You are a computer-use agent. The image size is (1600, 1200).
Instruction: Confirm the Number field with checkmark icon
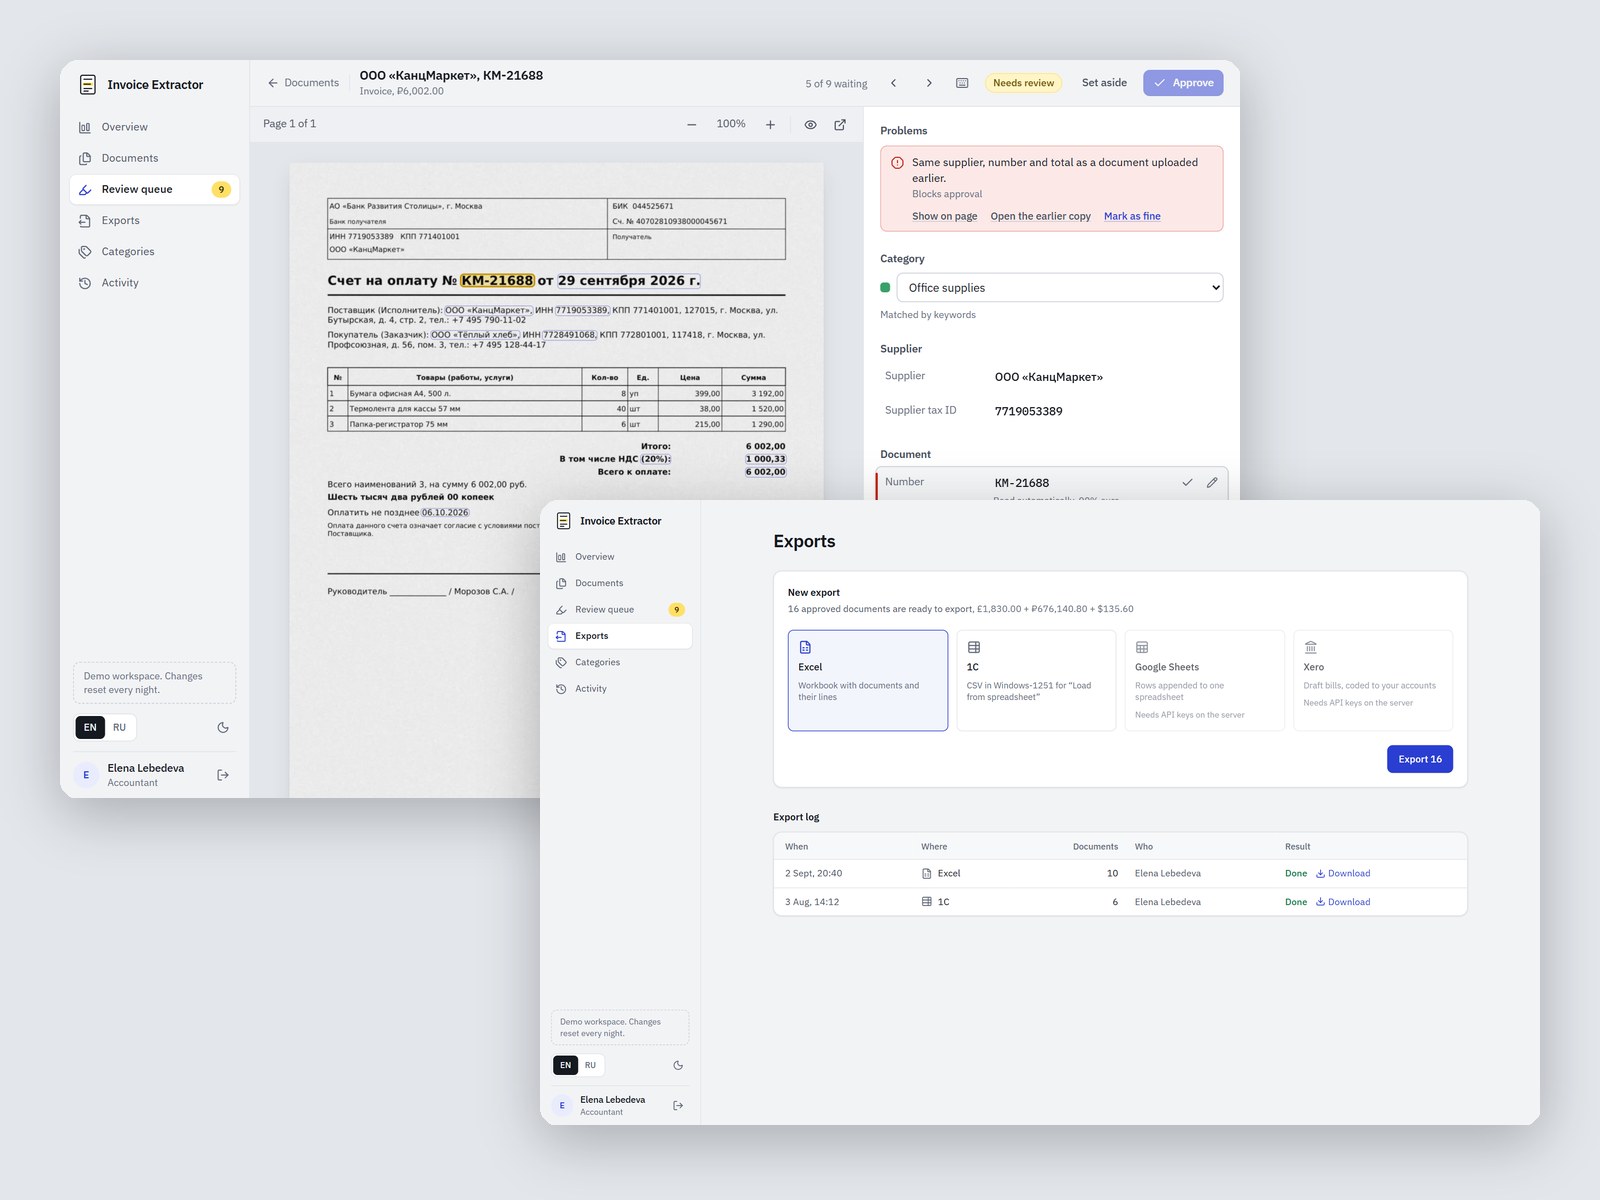click(1187, 482)
